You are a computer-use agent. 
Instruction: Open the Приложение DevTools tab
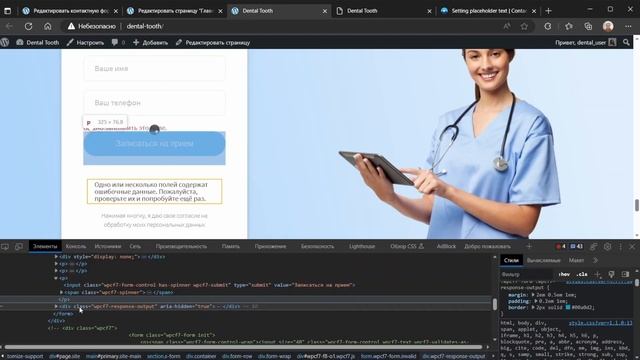click(270, 246)
